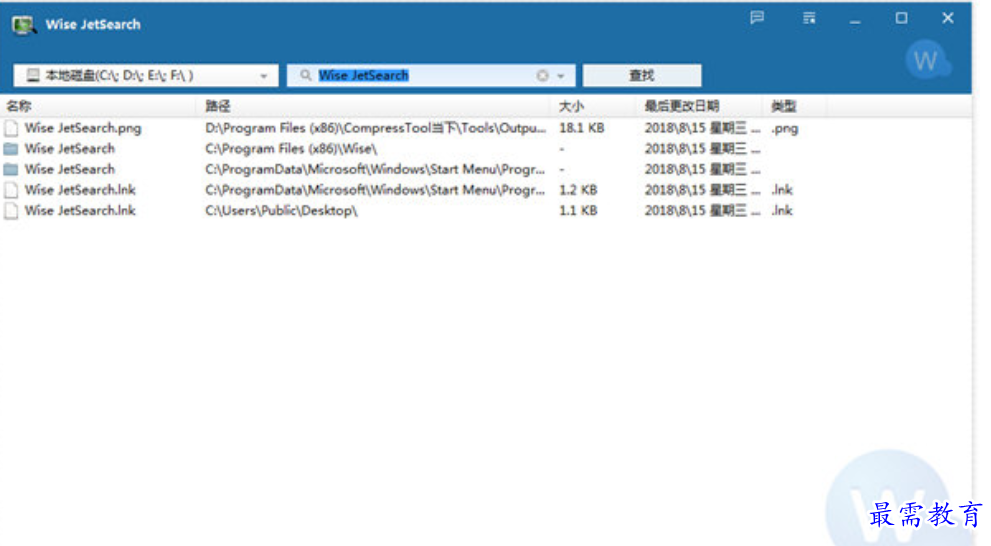Clear the search text with the X icon

click(x=542, y=76)
